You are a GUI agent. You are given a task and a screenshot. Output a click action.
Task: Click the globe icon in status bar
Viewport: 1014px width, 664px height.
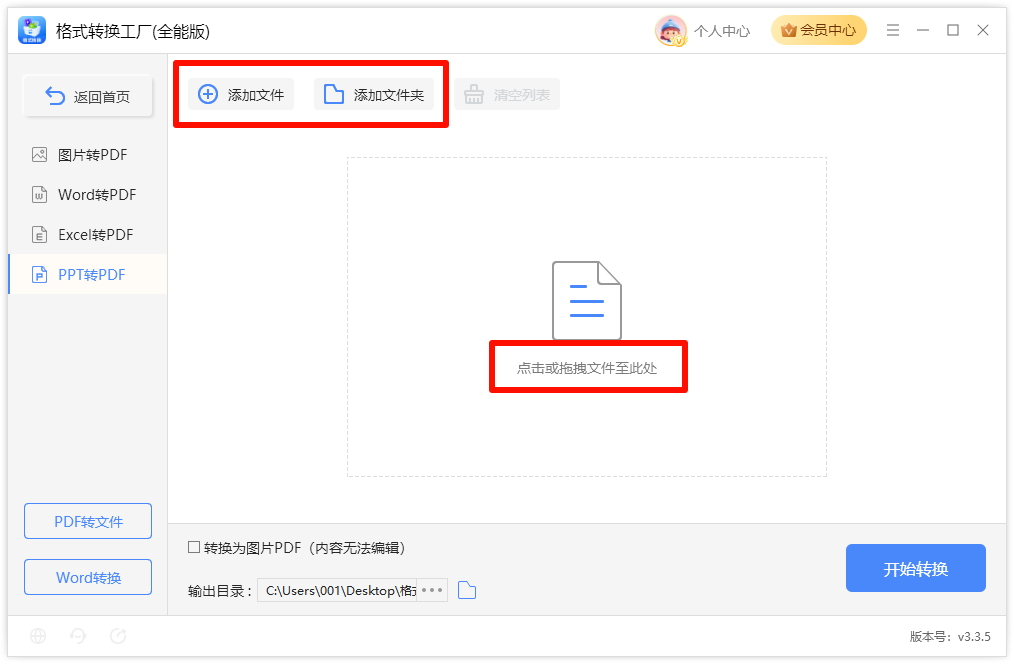(x=38, y=636)
